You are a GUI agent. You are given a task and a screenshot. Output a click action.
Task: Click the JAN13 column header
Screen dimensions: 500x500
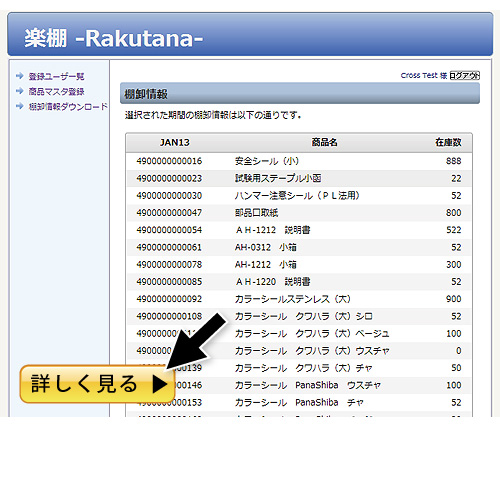click(175, 143)
